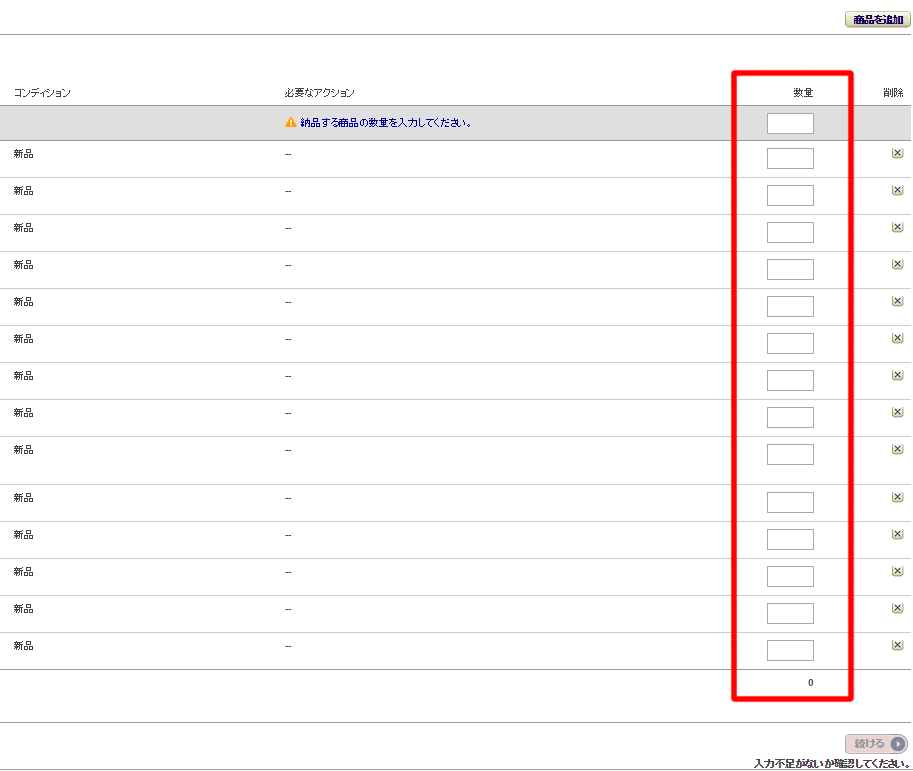Click the warning text 納品する商品の数量を入力してください。
913x771 pixels.
point(386,122)
